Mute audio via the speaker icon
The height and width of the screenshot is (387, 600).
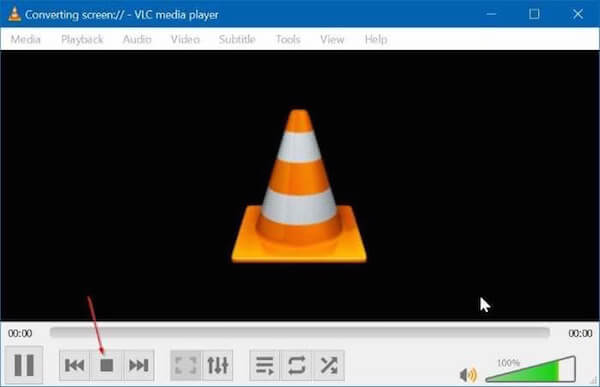pyautogui.click(x=468, y=375)
